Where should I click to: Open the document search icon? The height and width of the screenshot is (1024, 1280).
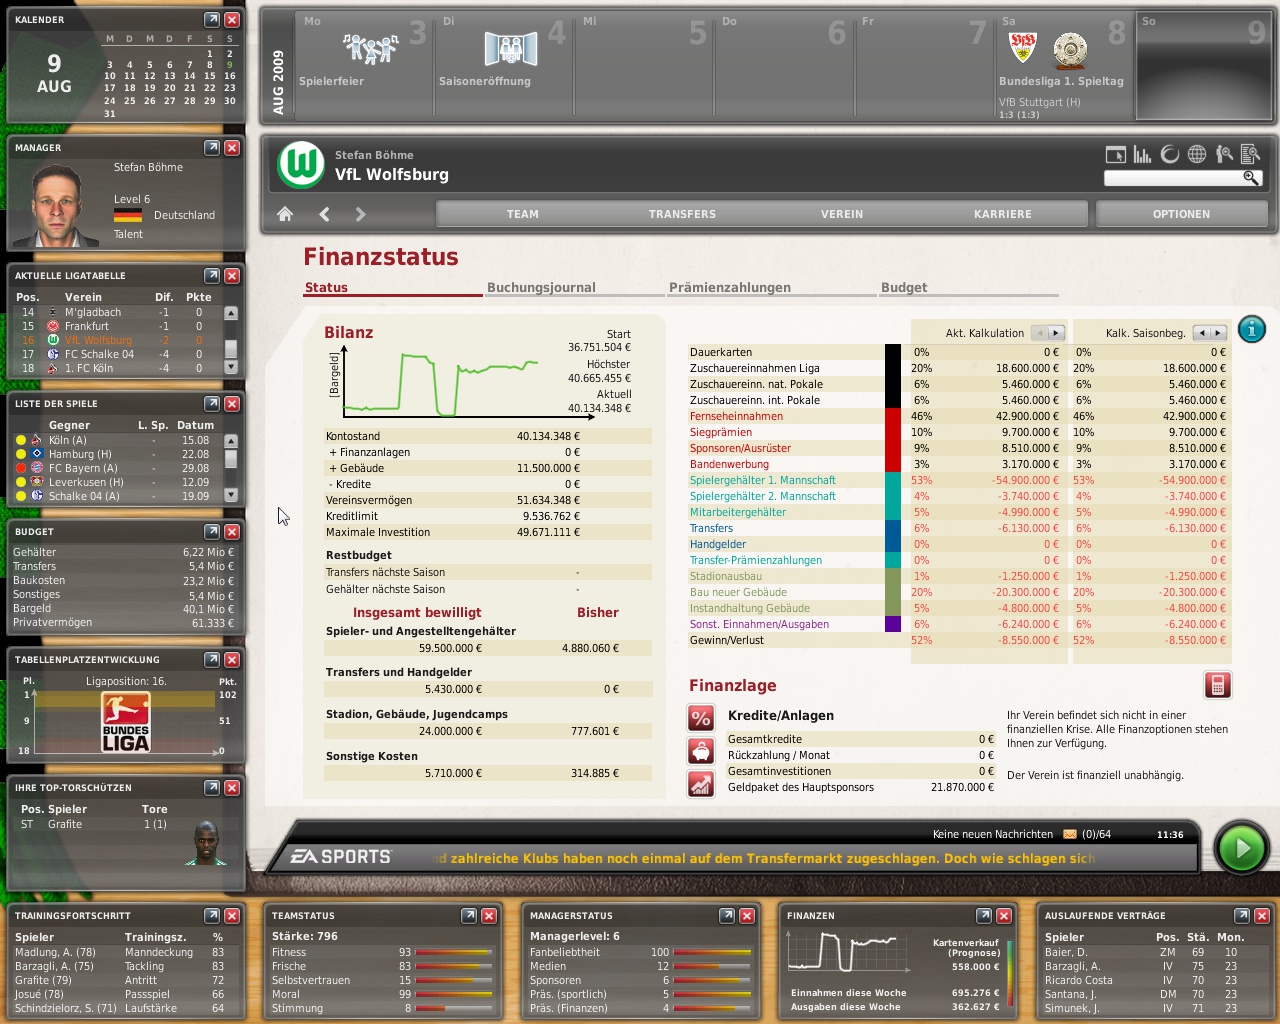[1250, 154]
